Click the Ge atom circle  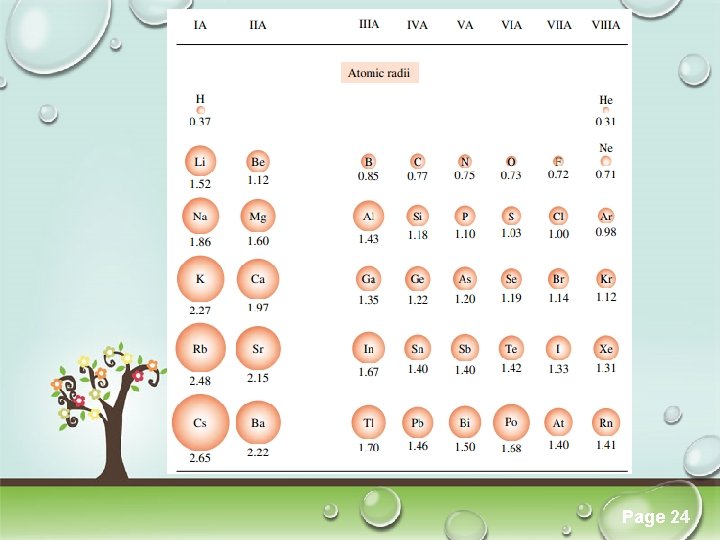[417, 279]
